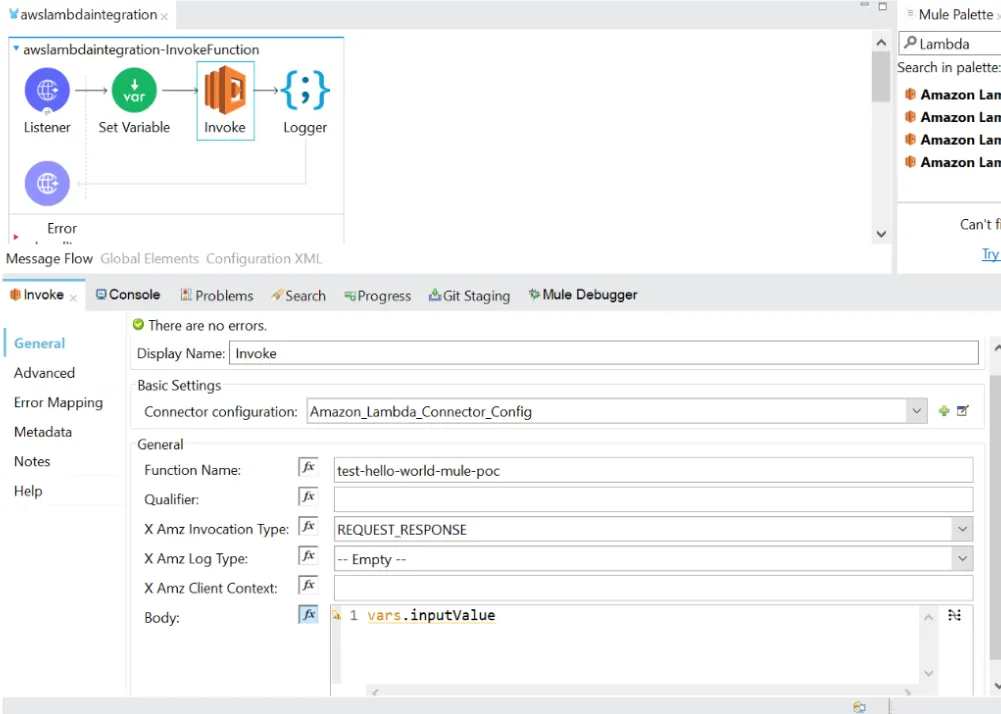Click the Function Name input field
This screenshot has height=714, width=1001.
point(653,470)
